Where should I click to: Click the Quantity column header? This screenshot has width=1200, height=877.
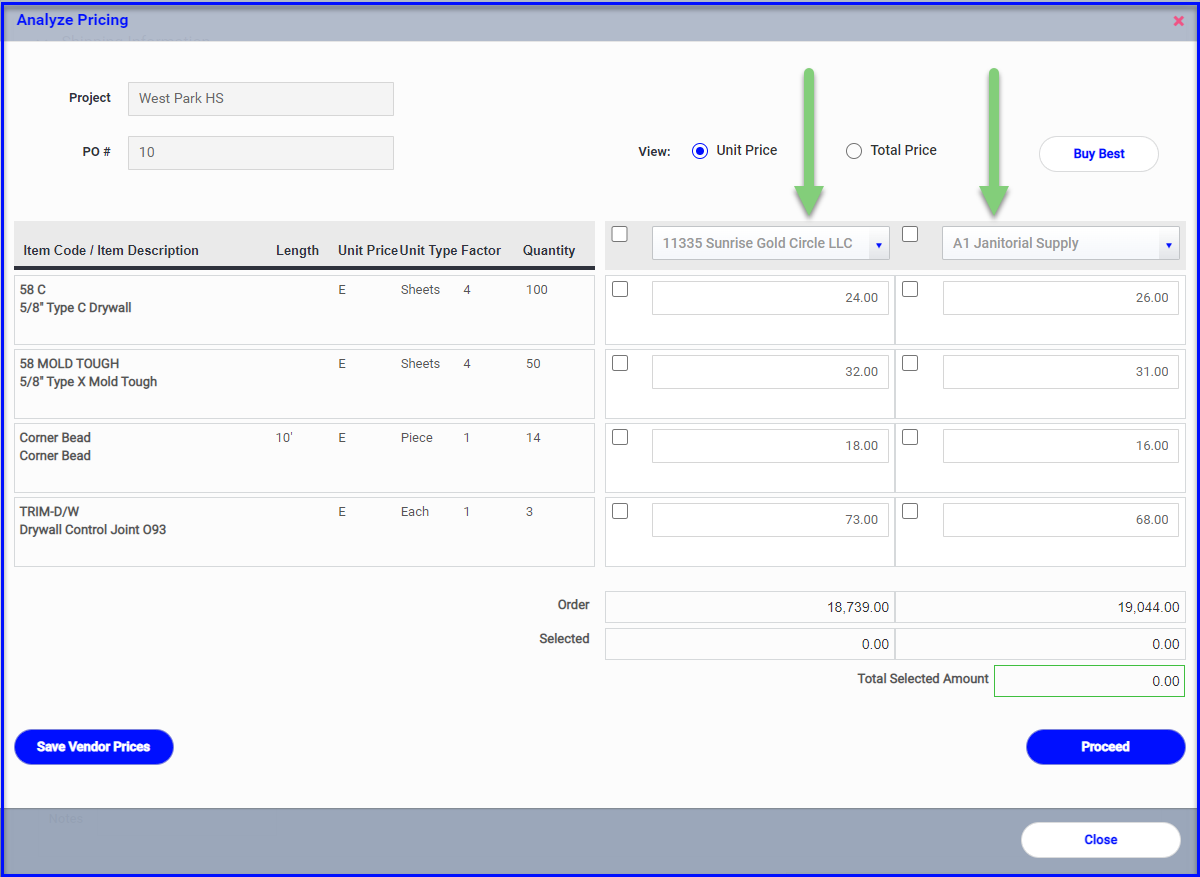click(x=549, y=251)
